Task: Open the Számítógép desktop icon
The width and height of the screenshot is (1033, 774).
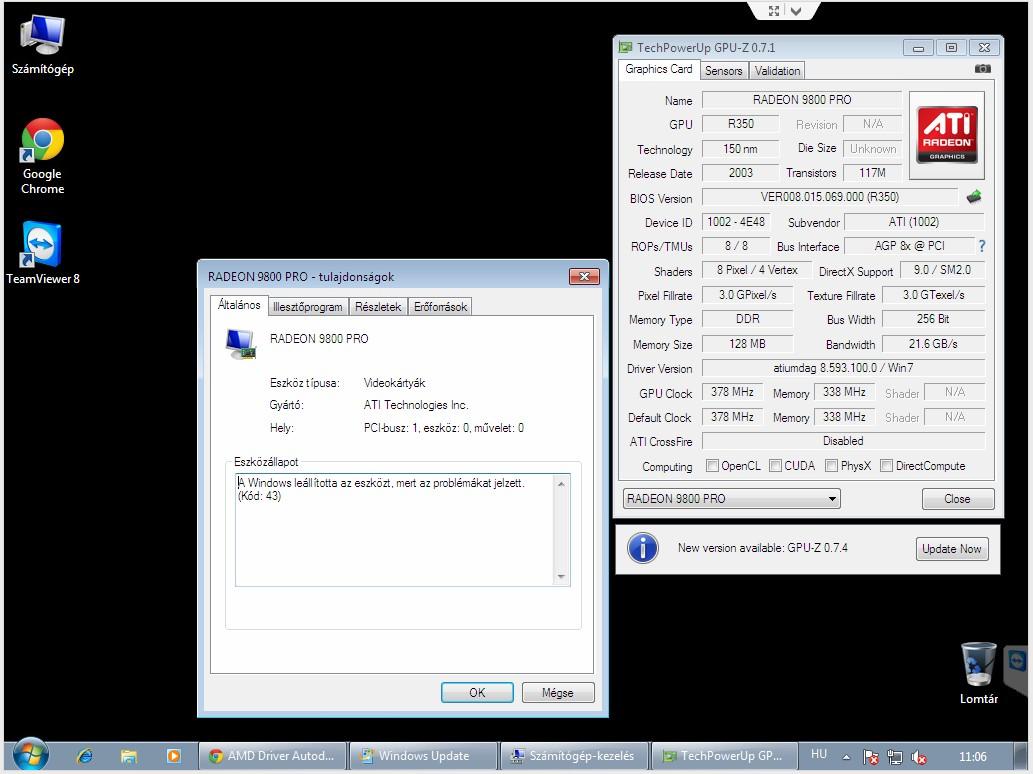Action: 42,45
